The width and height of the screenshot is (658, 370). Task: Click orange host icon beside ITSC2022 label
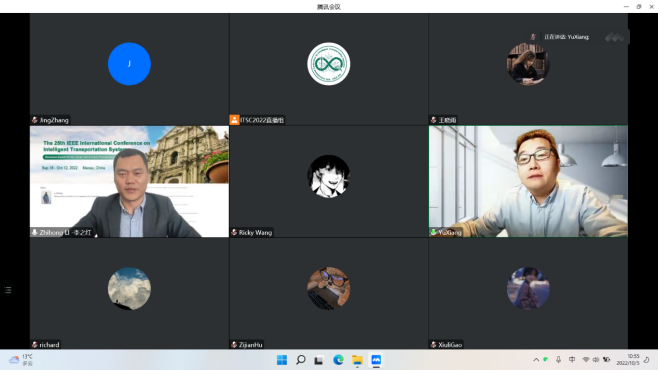pyautogui.click(x=234, y=120)
